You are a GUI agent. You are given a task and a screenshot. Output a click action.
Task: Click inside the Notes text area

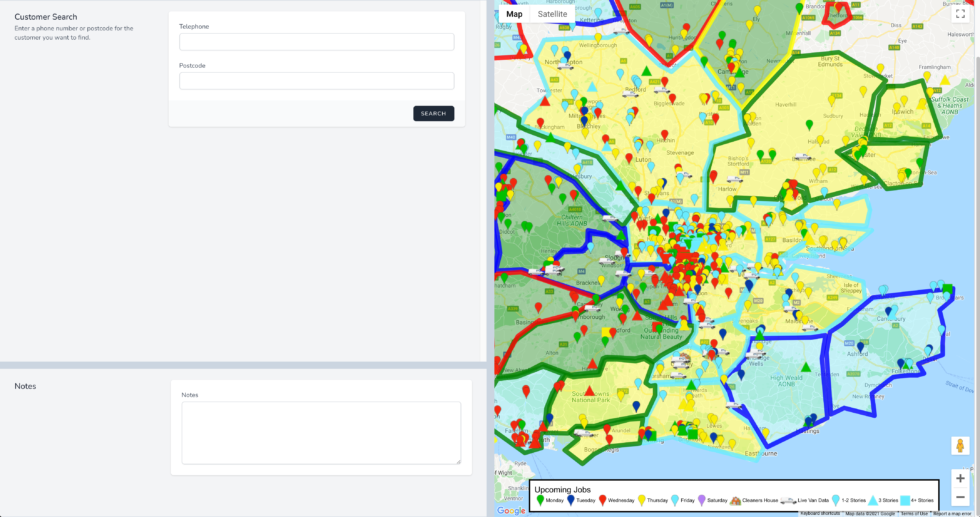pyautogui.click(x=320, y=432)
